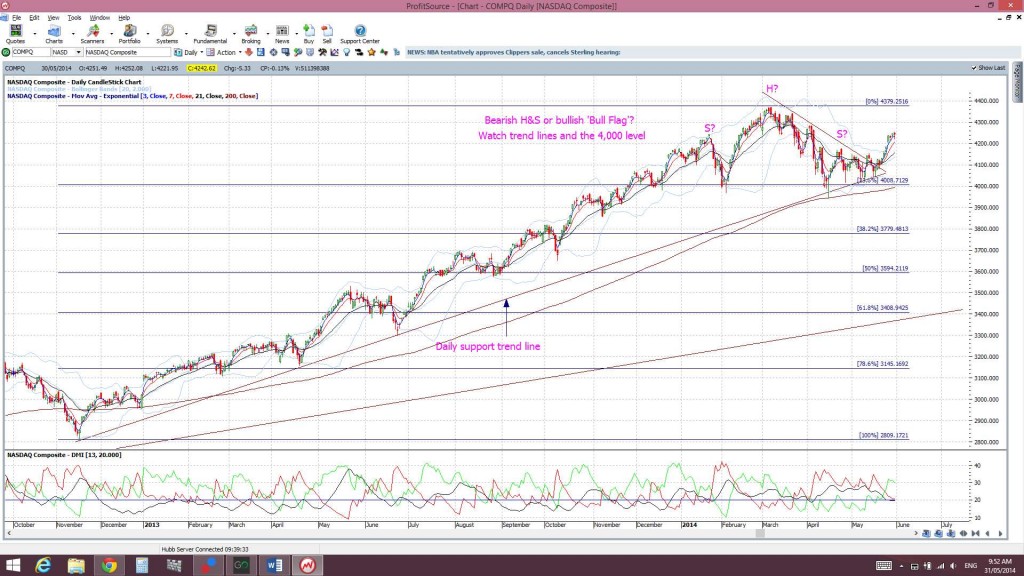Expand the Scanners dropdown arrow

pos(111,33)
